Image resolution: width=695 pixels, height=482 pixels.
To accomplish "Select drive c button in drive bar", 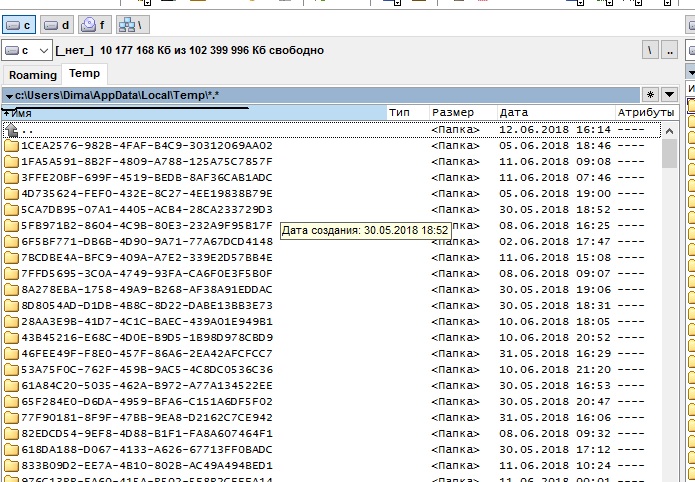I will [19, 23].
